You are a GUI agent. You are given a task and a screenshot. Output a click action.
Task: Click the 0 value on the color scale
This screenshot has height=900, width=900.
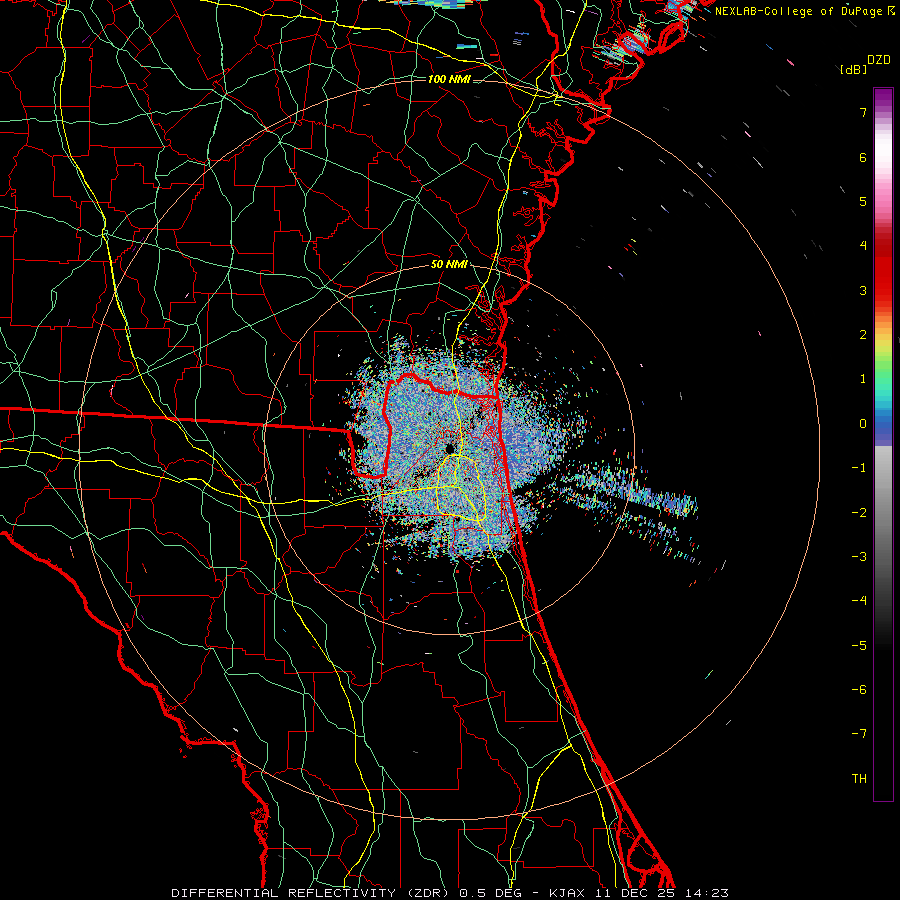coord(863,424)
